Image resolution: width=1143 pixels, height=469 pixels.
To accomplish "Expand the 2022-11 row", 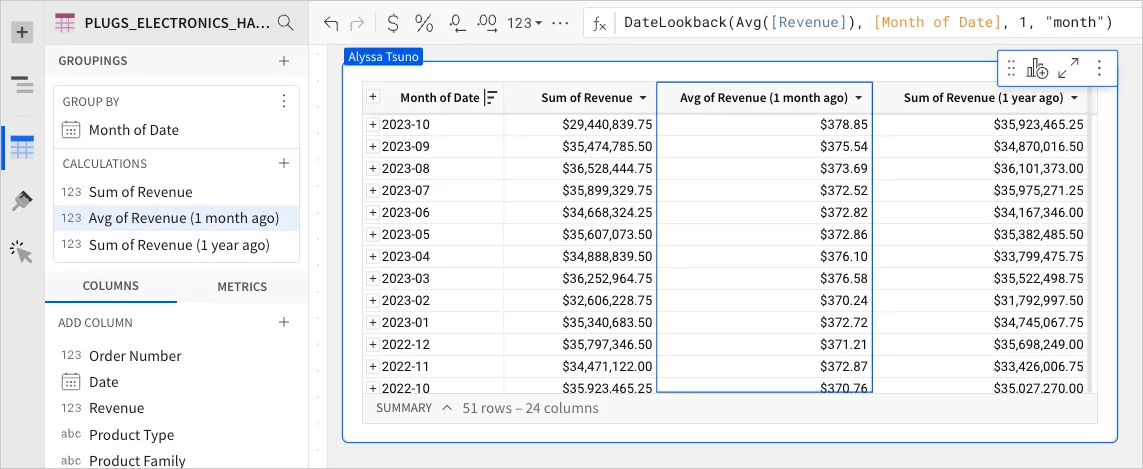I will (372, 365).
